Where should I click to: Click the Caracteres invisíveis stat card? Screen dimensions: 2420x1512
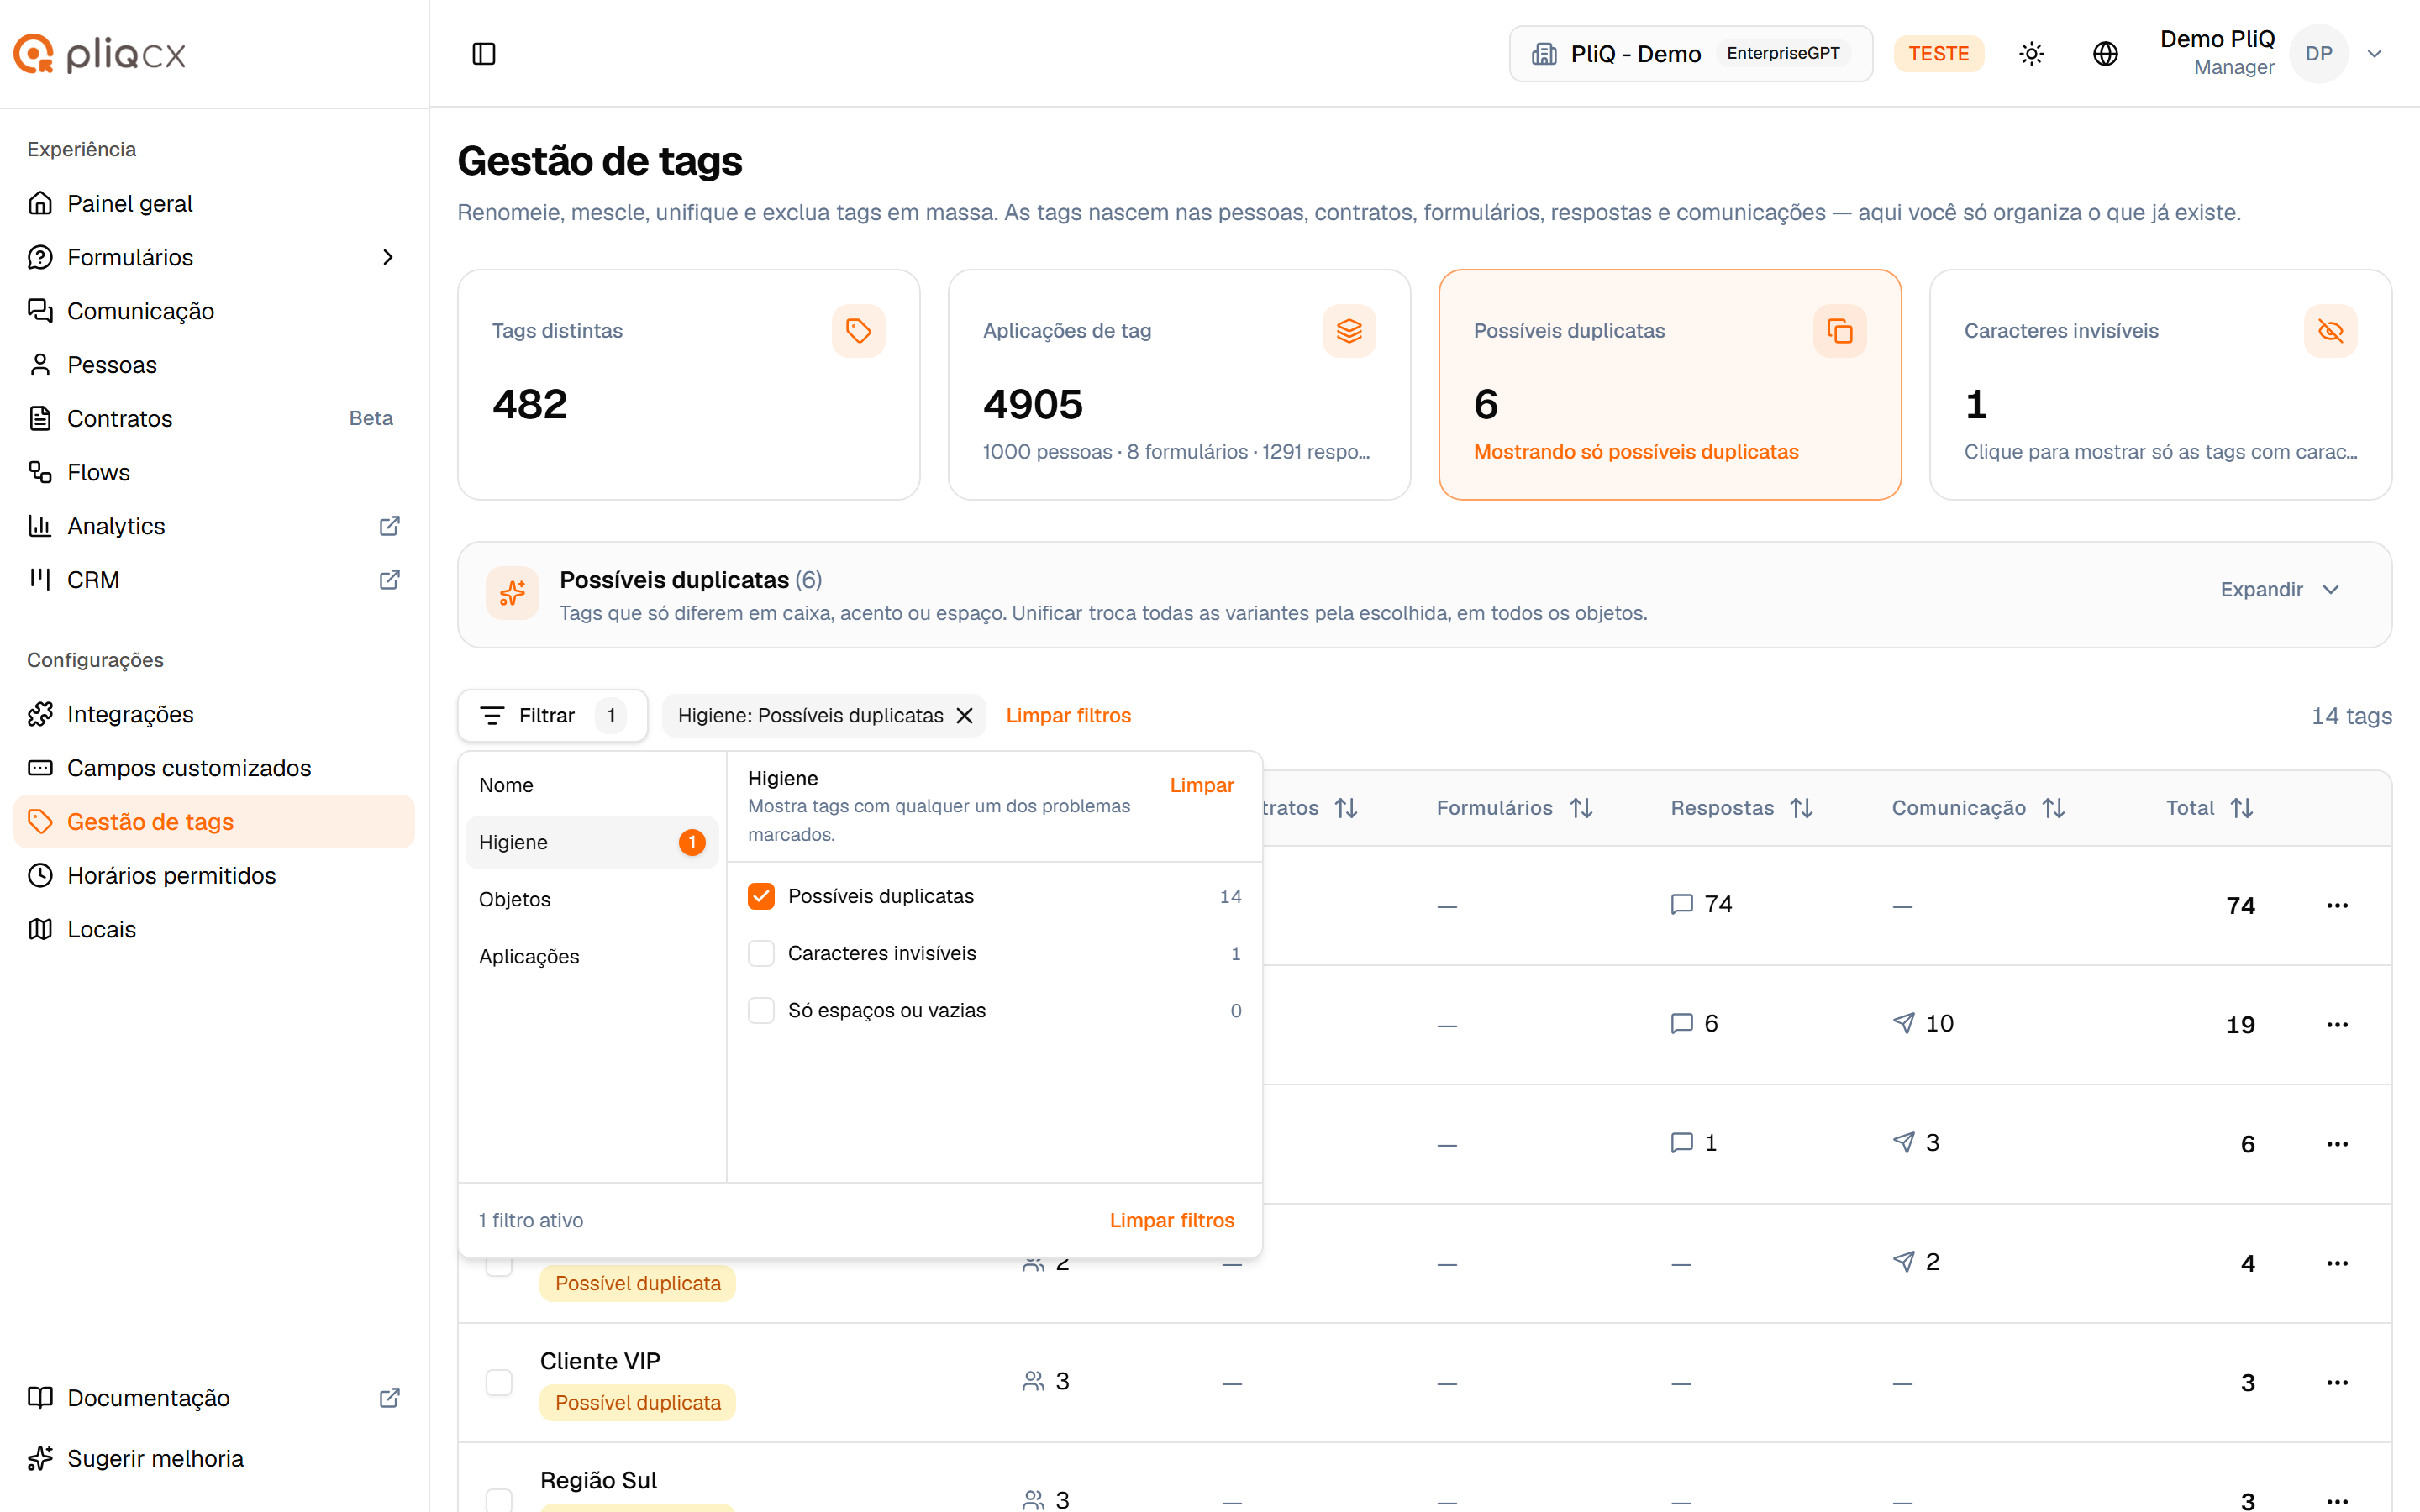point(2160,385)
